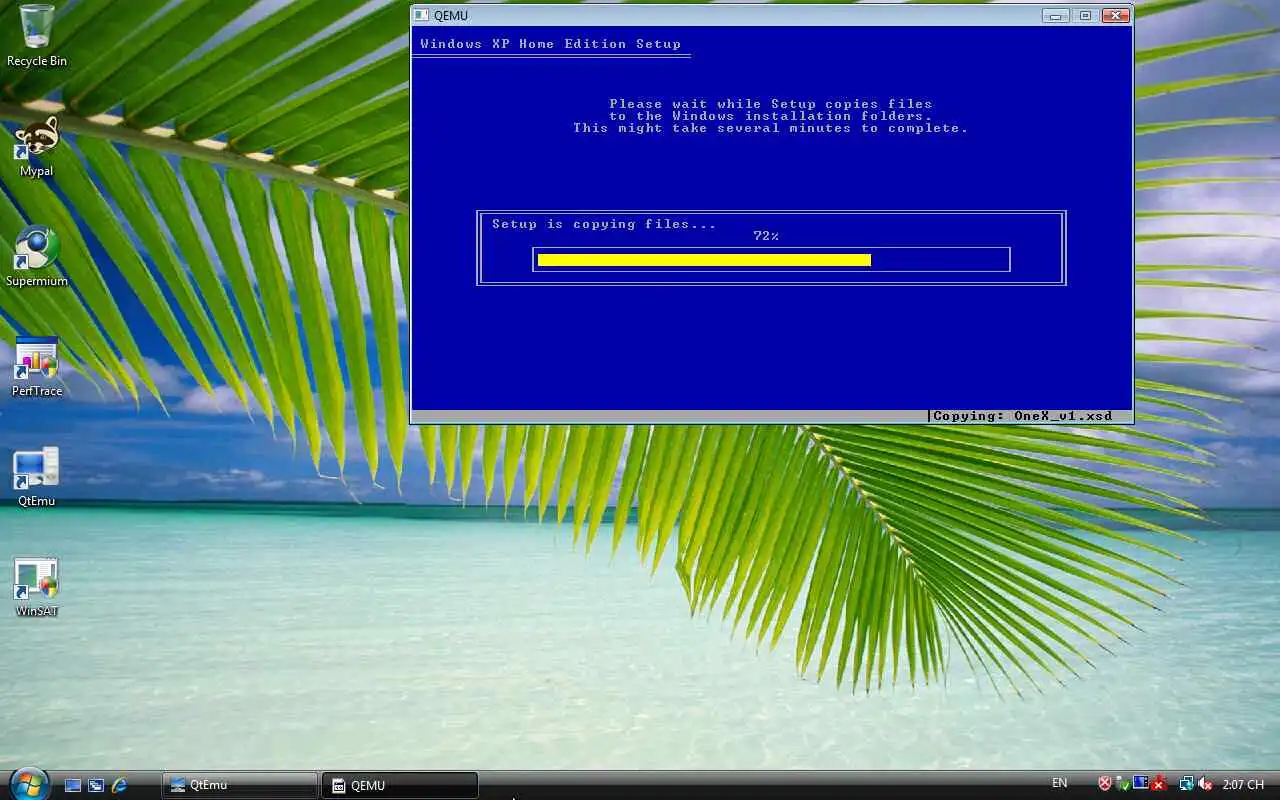Click the 2:07 CH clock
1280x800 pixels.
tap(1244, 785)
